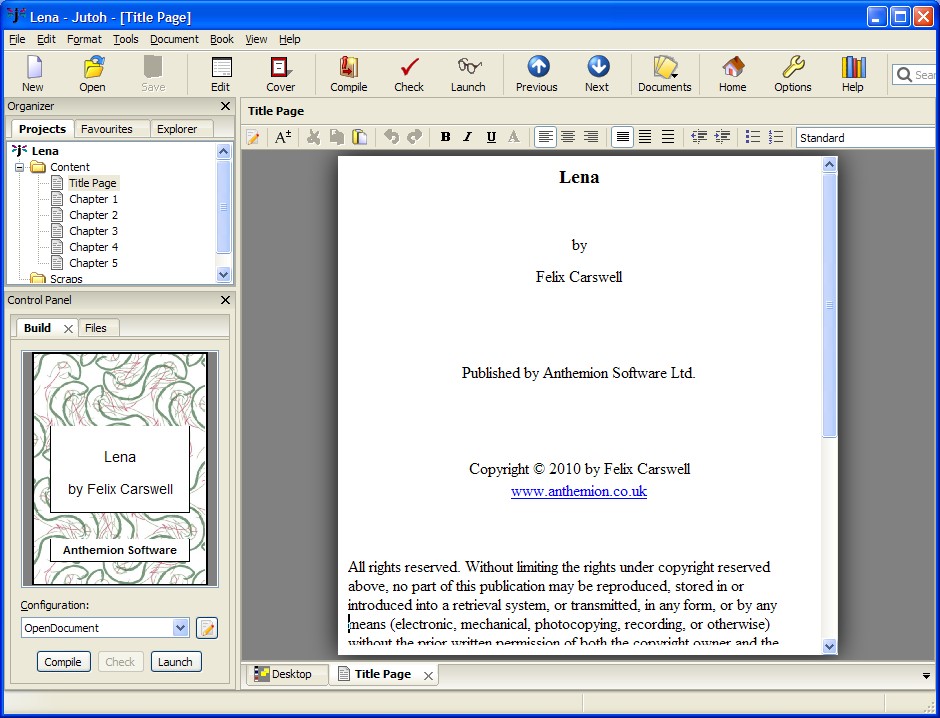This screenshot has height=718, width=940.
Task: Redo the last undone edit
Action: click(x=414, y=137)
